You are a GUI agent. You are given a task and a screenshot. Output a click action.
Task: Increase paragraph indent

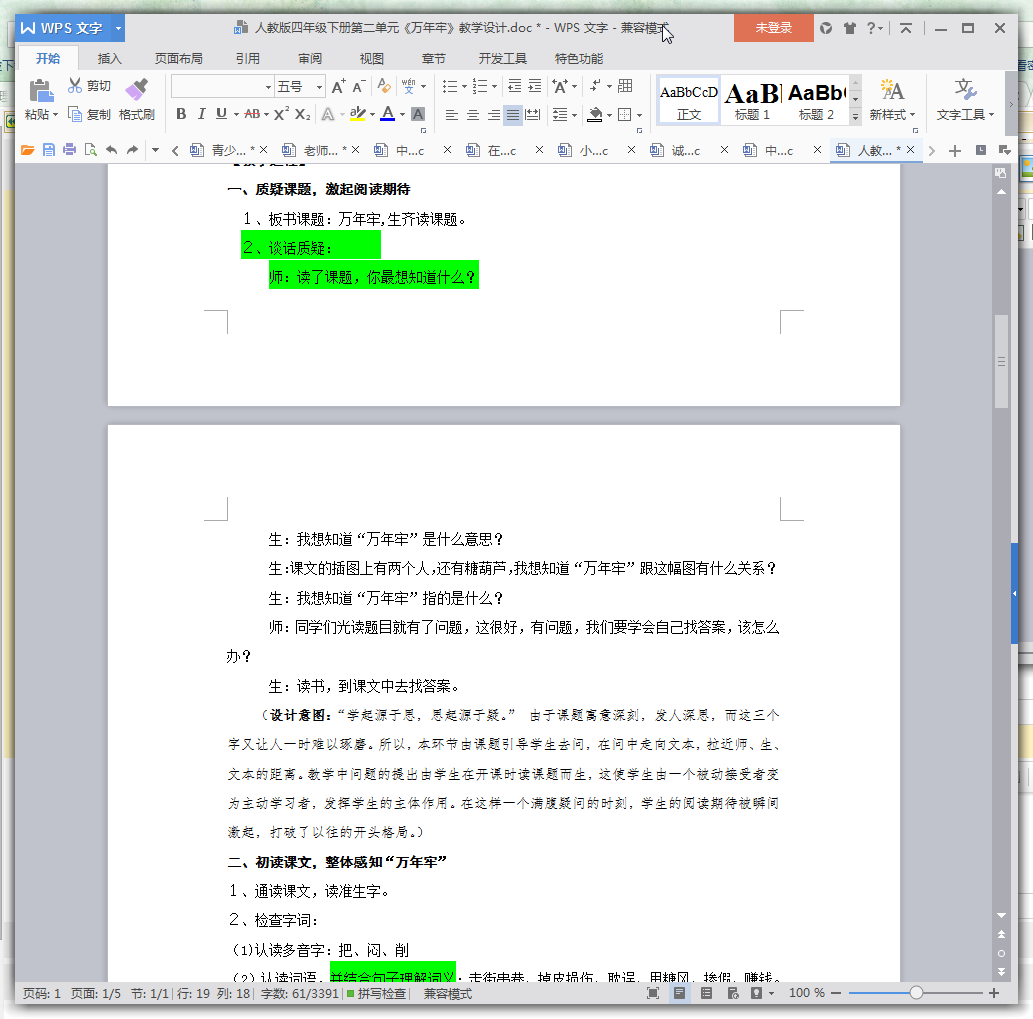pos(535,86)
